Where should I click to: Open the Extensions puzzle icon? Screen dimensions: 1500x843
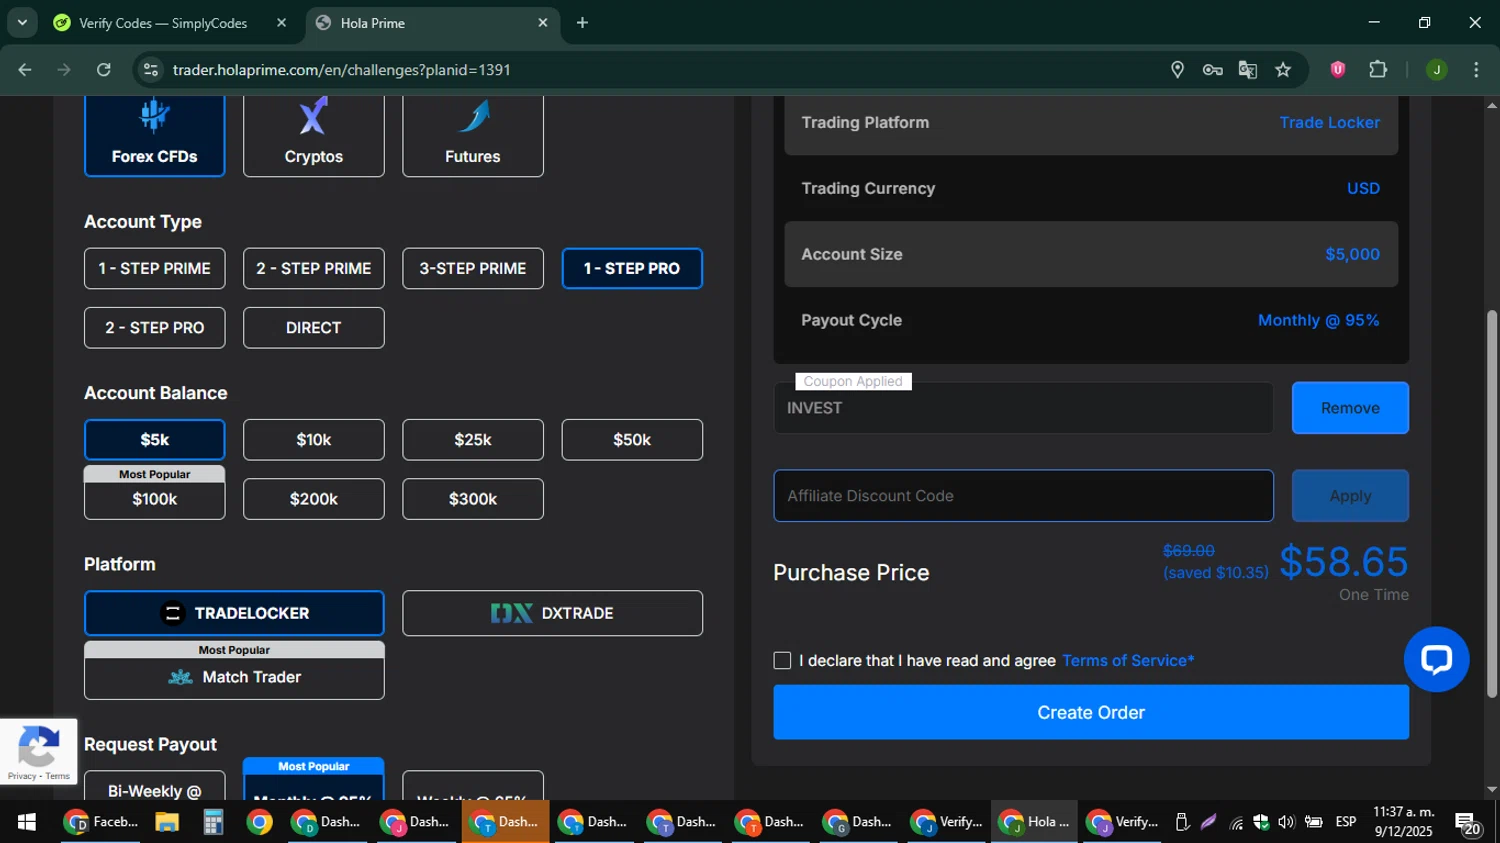click(x=1378, y=69)
